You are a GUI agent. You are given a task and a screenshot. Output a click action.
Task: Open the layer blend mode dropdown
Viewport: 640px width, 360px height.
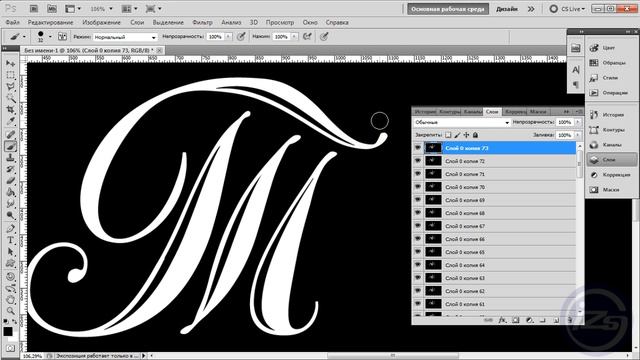point(462,122)
